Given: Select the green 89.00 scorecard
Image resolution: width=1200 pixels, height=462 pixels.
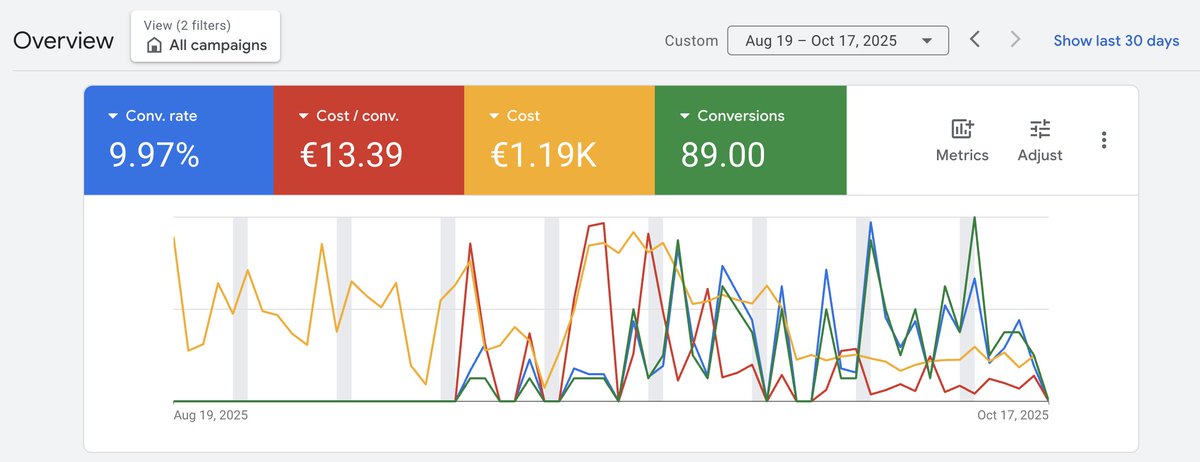Looking at the screenshot, I should [x=750, y=140].
